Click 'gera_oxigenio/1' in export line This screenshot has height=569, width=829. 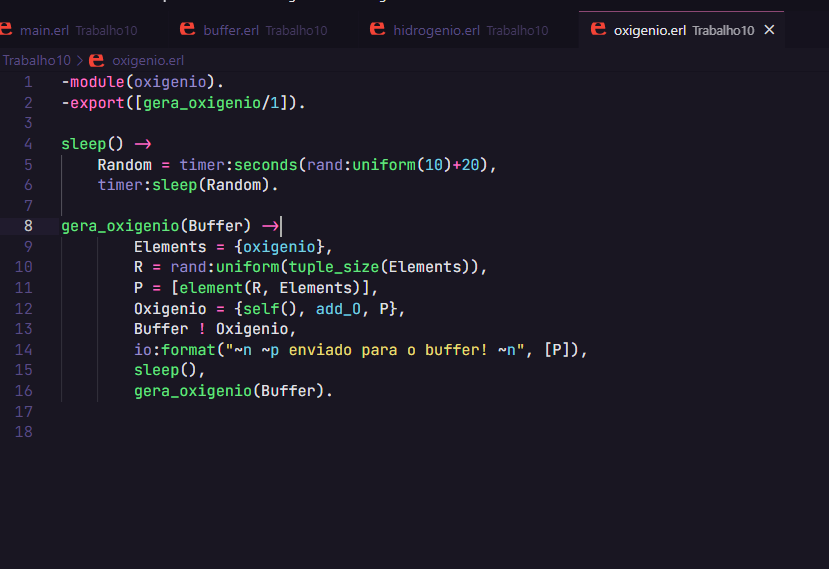pyautogui.click(x=211, y=103)
